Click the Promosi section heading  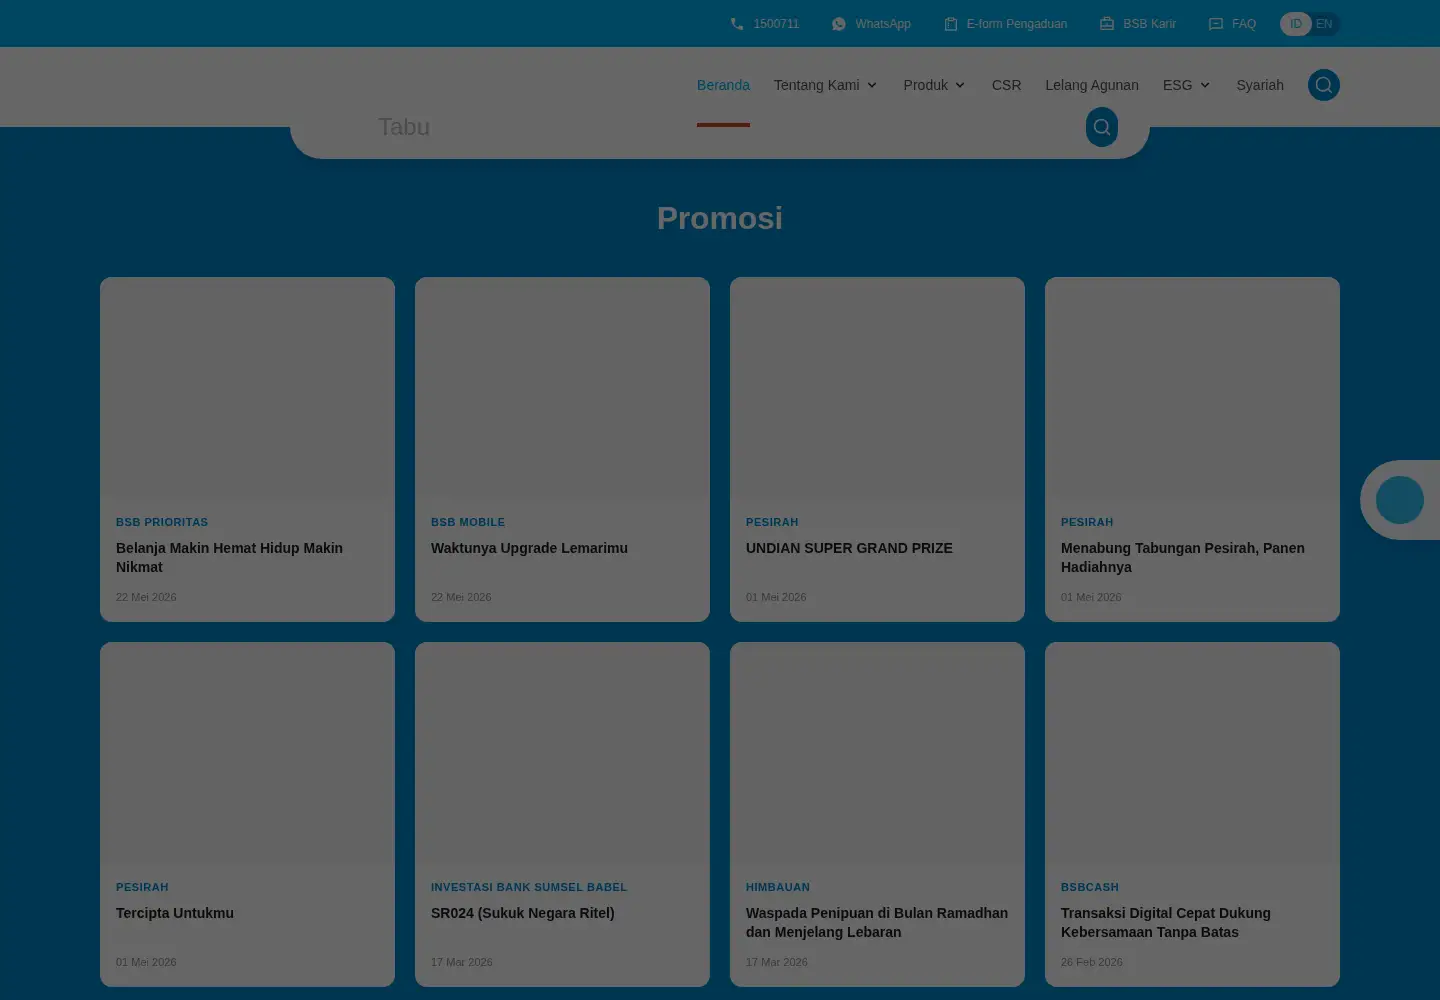pos(720,218)
